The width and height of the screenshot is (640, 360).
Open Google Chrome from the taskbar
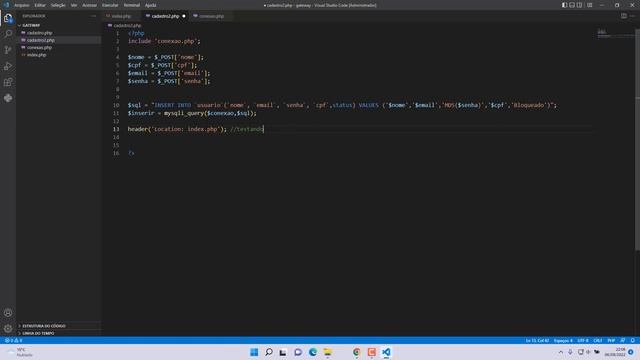tap(357, 352)
